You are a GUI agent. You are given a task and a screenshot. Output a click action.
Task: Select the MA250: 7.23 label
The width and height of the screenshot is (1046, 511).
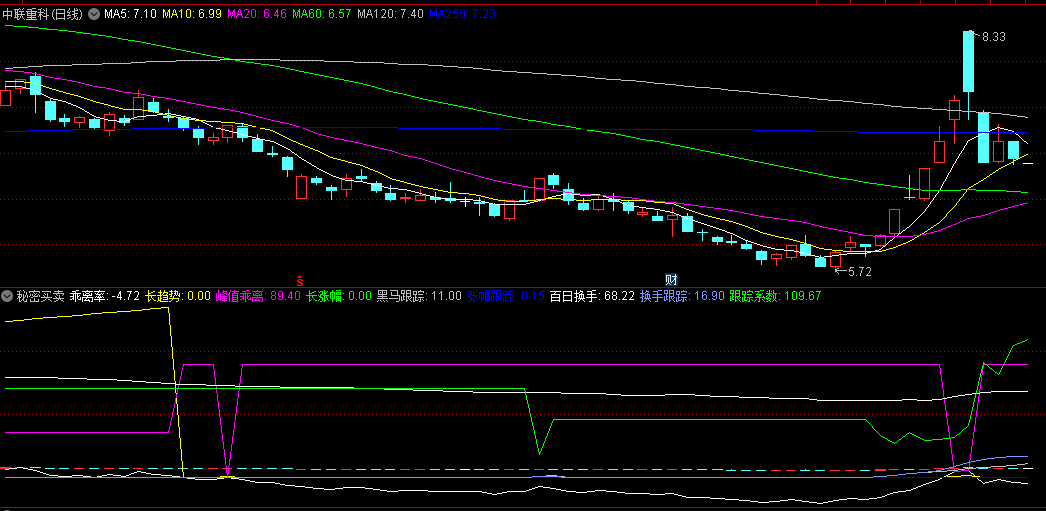462,13
